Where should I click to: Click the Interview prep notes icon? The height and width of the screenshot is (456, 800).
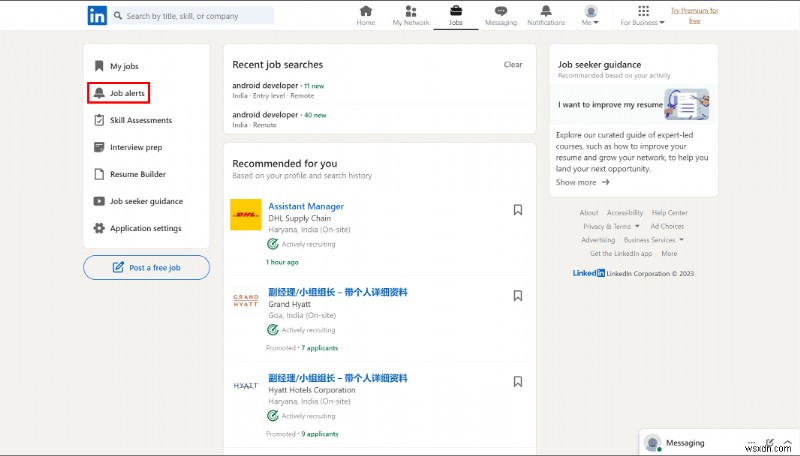[x=99, y=147]
